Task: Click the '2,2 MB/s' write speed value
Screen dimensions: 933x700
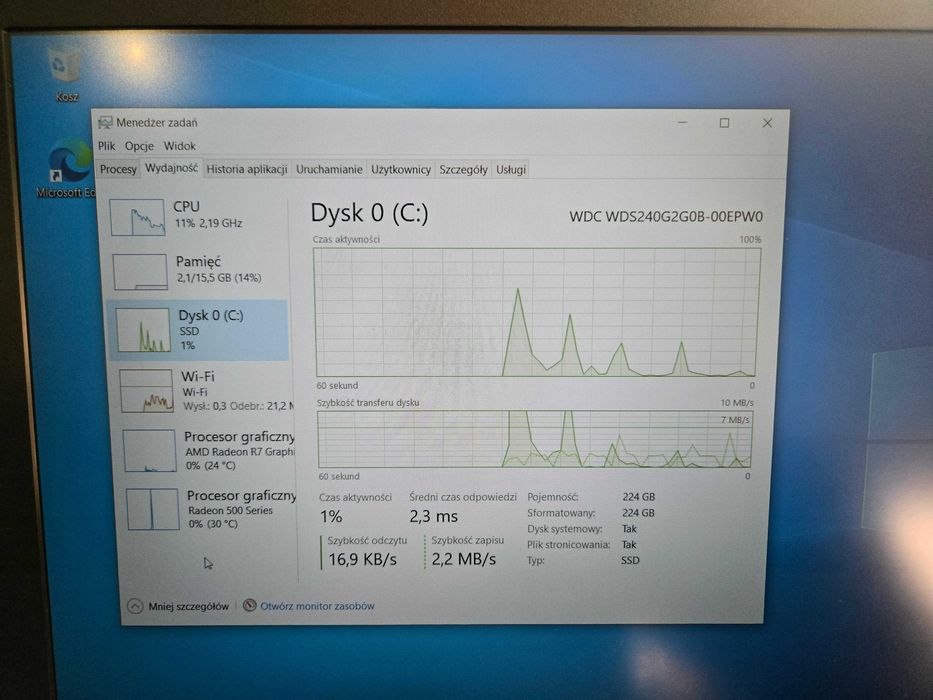Action: pyautogui.click(x=464, y=559)
